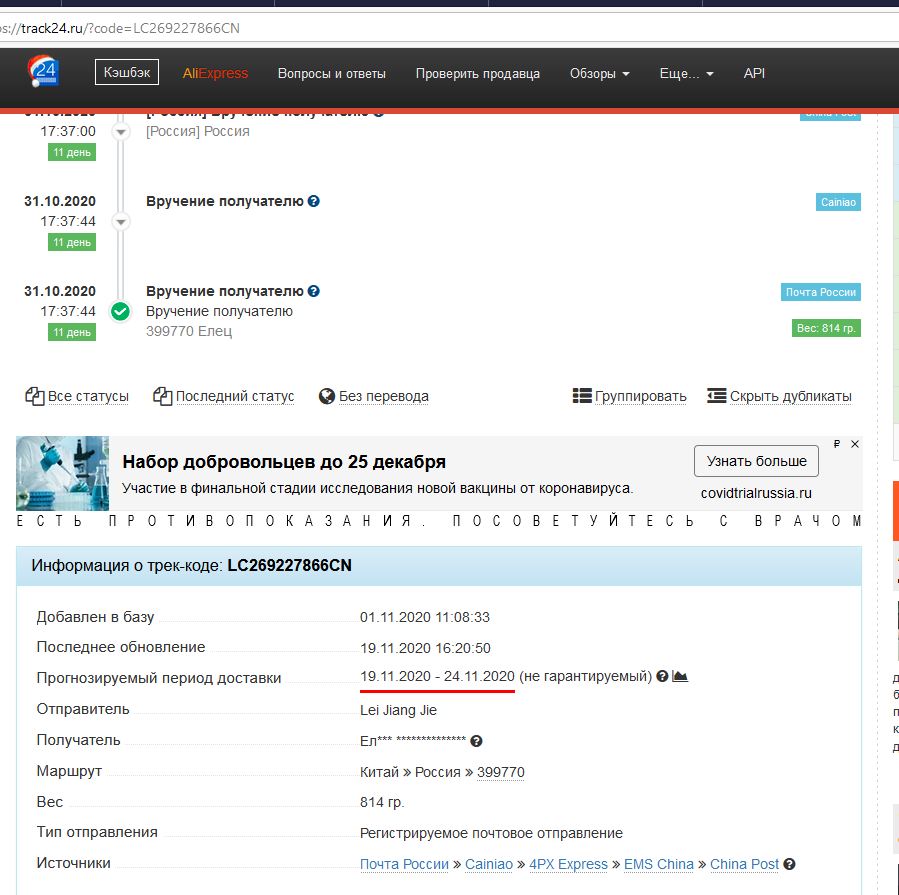Select 19.11.2020 16:20:50 last update

point(425,648)
